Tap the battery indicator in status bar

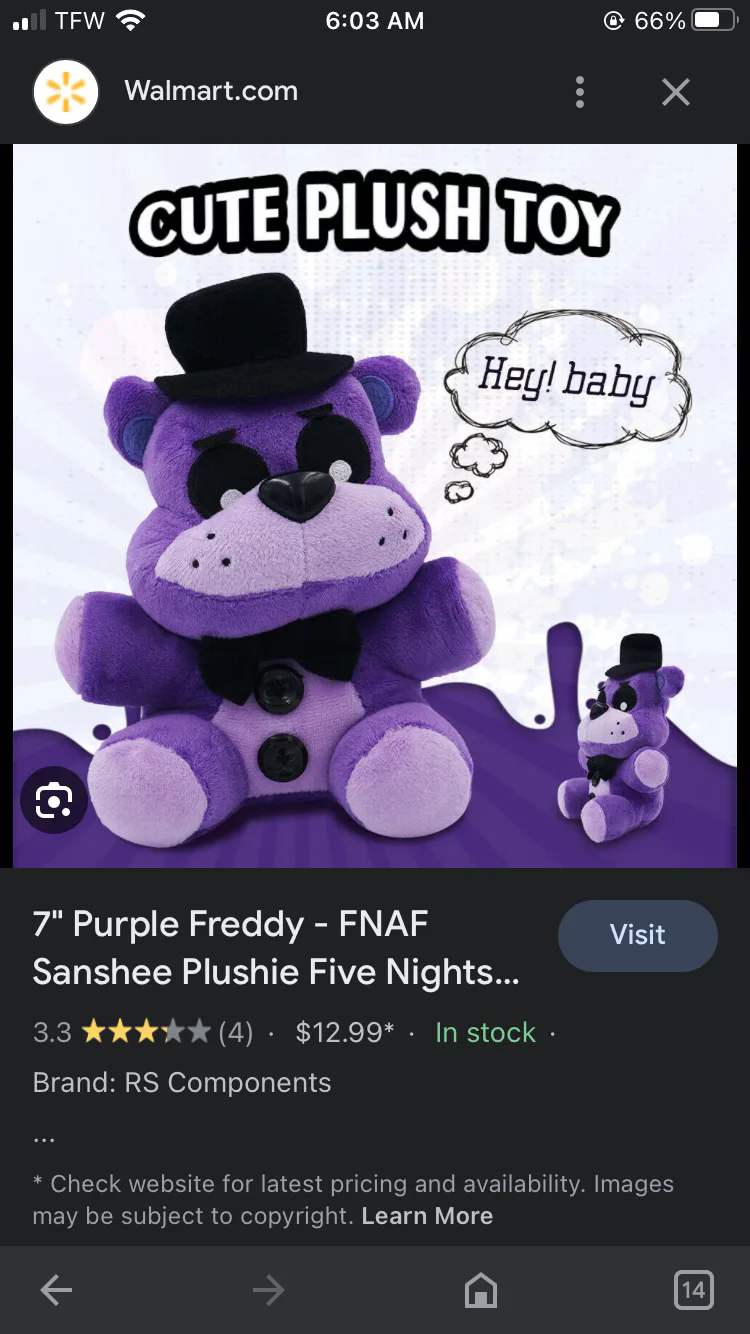(x=716, y=20)
